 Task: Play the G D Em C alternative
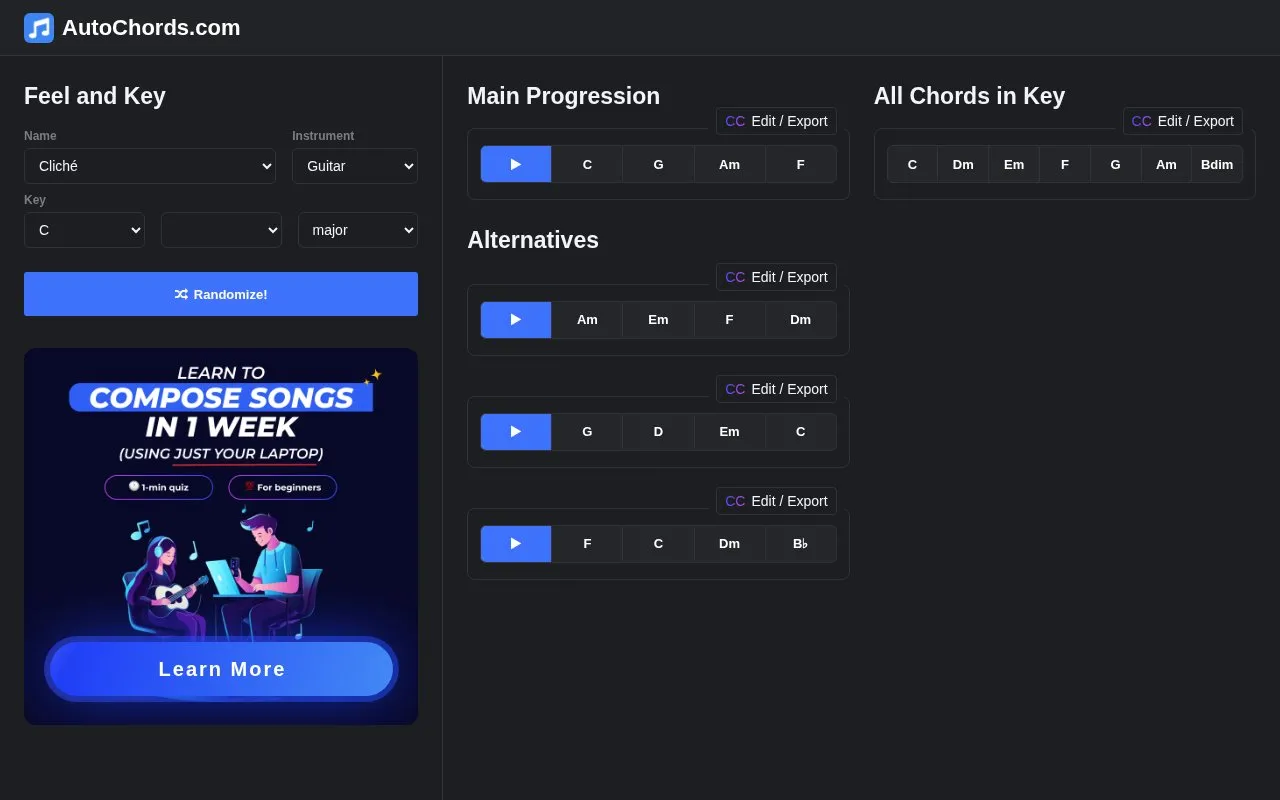coord(516,432)
